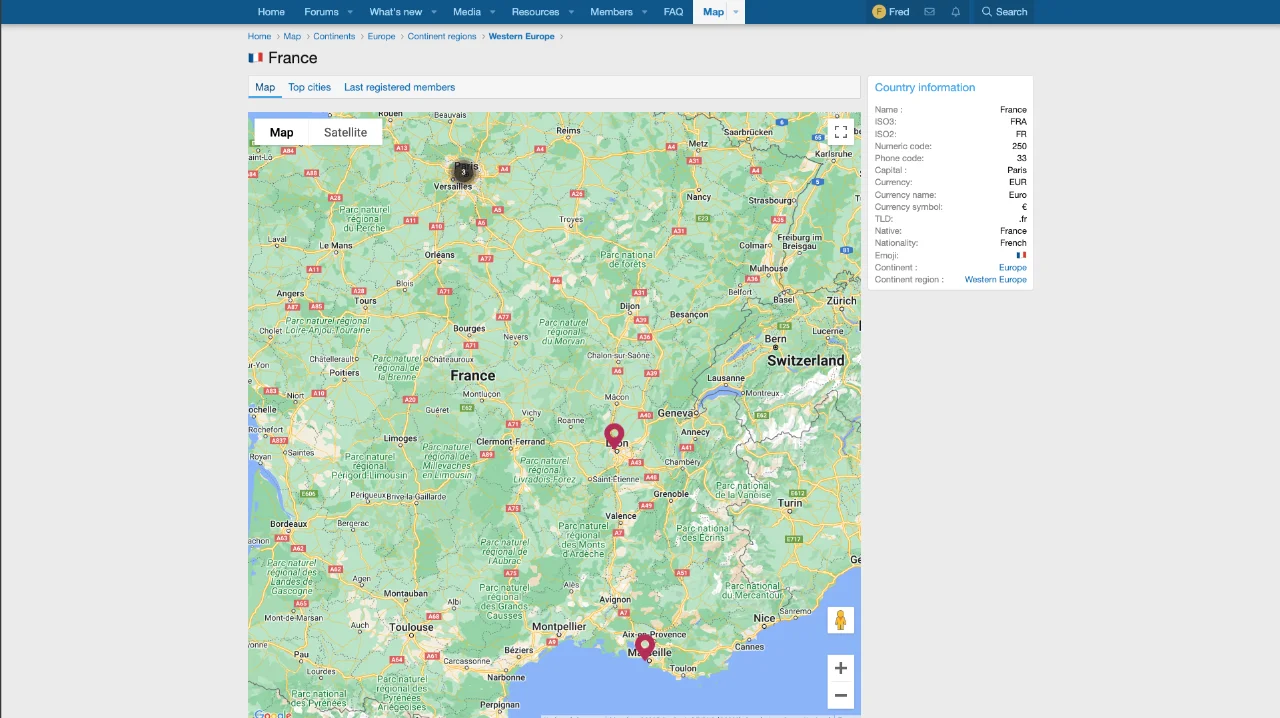The width and height of the screenshot is (1280, 718).
Task: Click the Home breadcrumb link
Action: 259,36
